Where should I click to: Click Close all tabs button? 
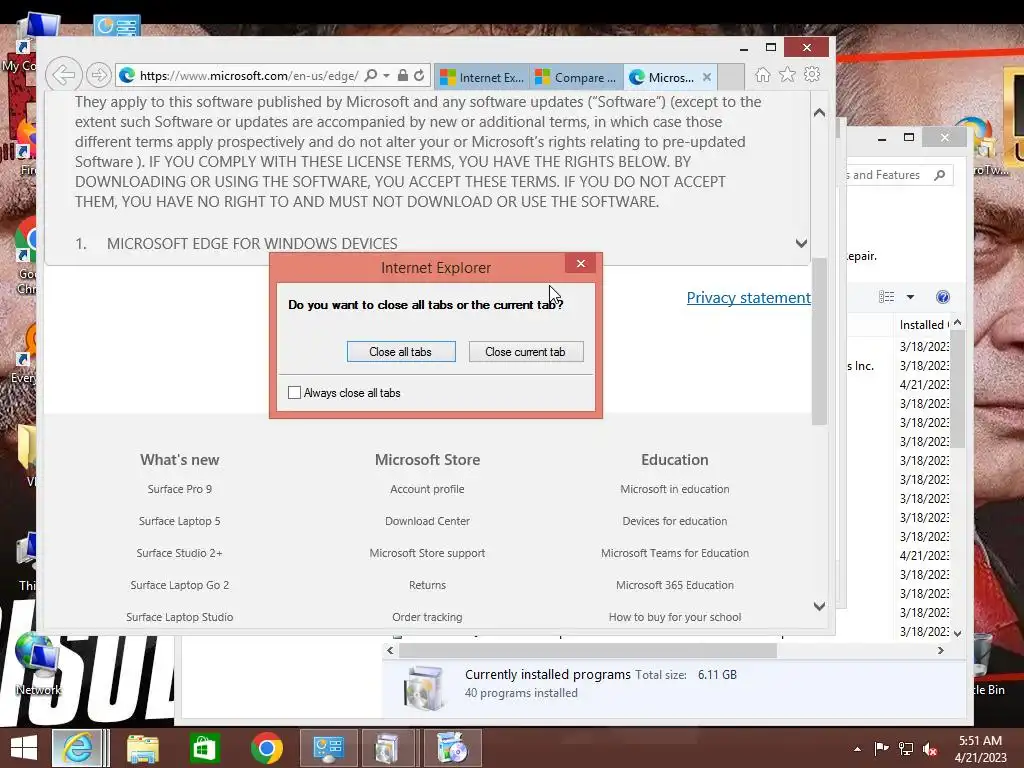coord(401,351)
